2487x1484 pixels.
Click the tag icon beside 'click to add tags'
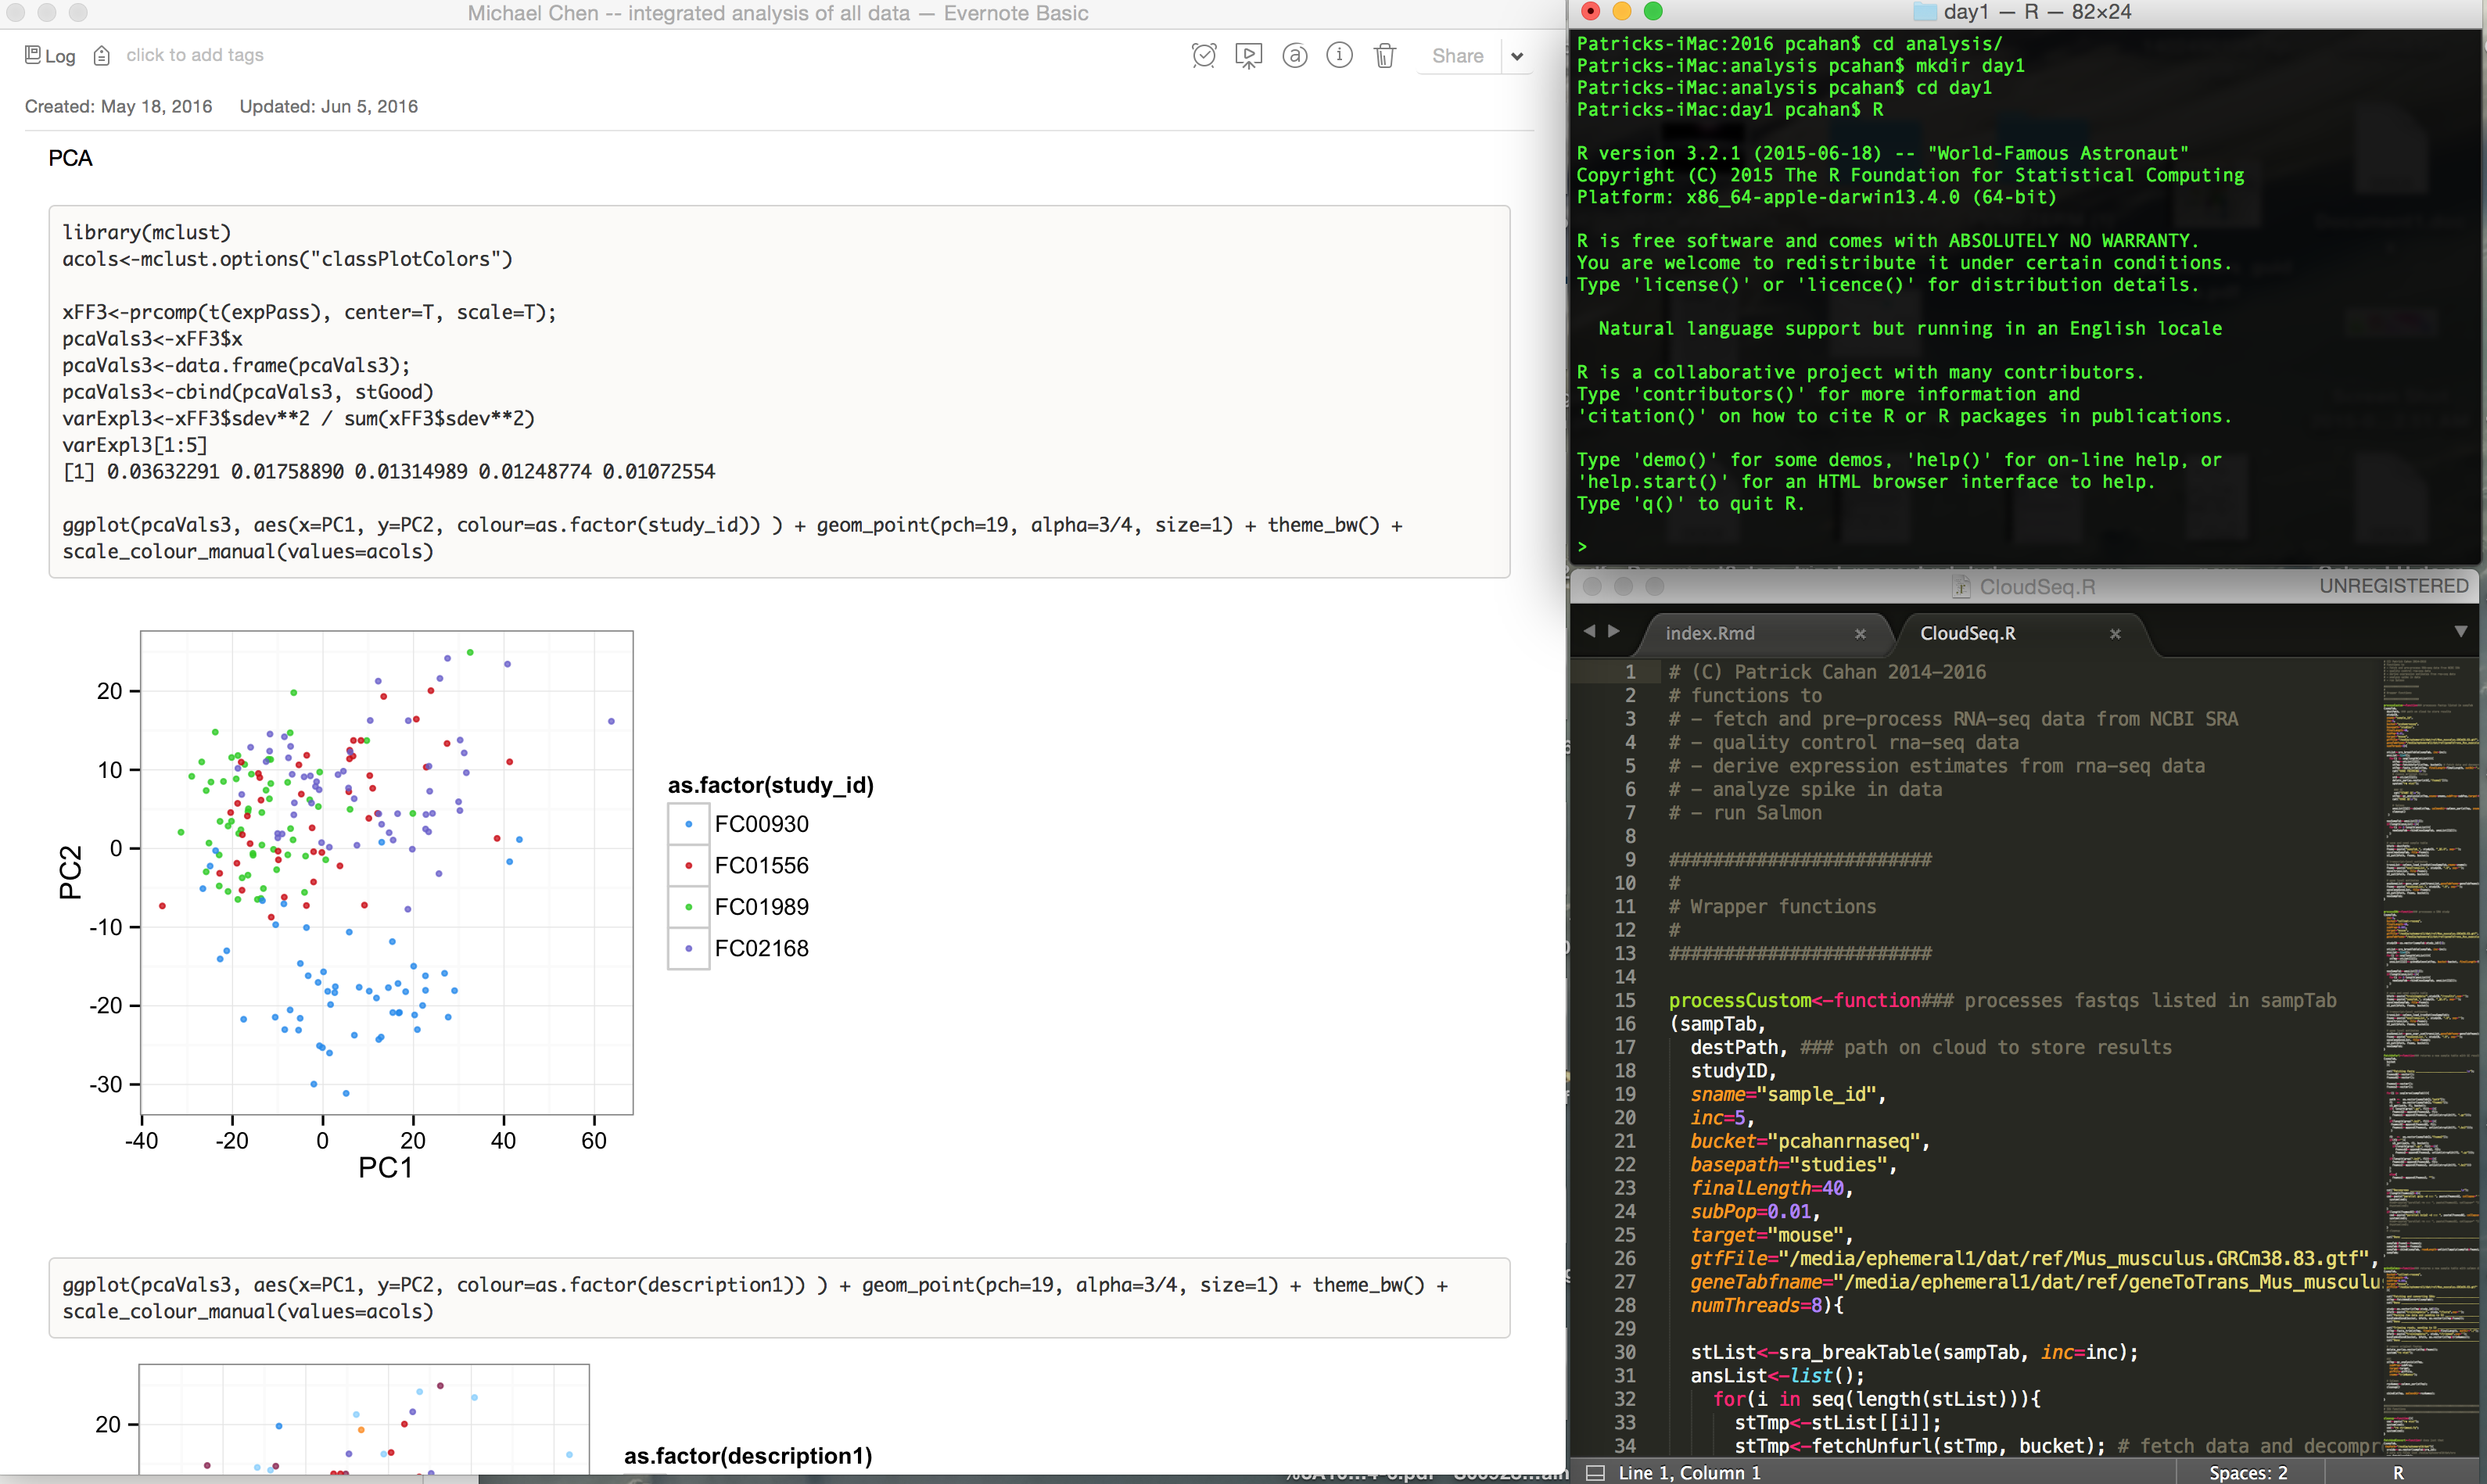(x=101, y=56)
